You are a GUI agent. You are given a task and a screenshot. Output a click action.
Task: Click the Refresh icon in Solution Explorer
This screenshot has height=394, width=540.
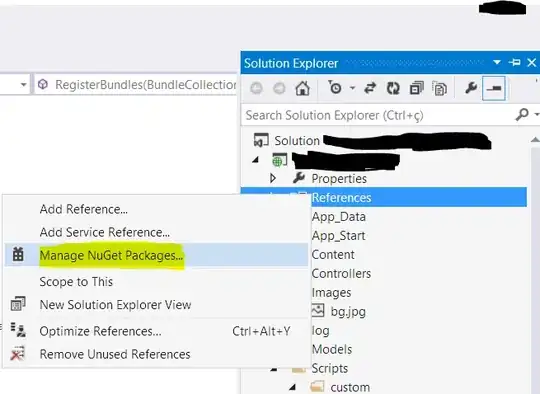point(393,89)
